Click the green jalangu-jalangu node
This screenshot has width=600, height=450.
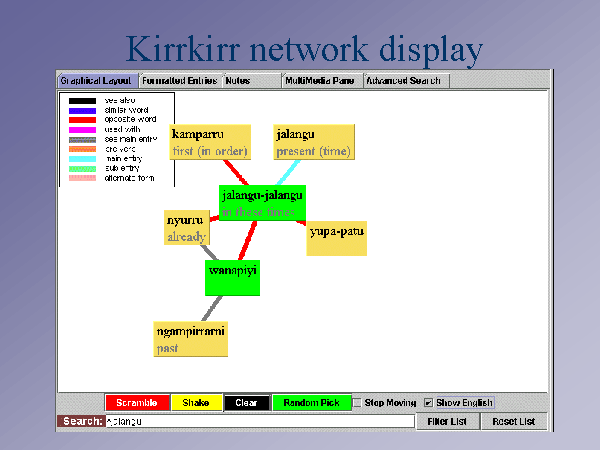(x=262, y=203)
